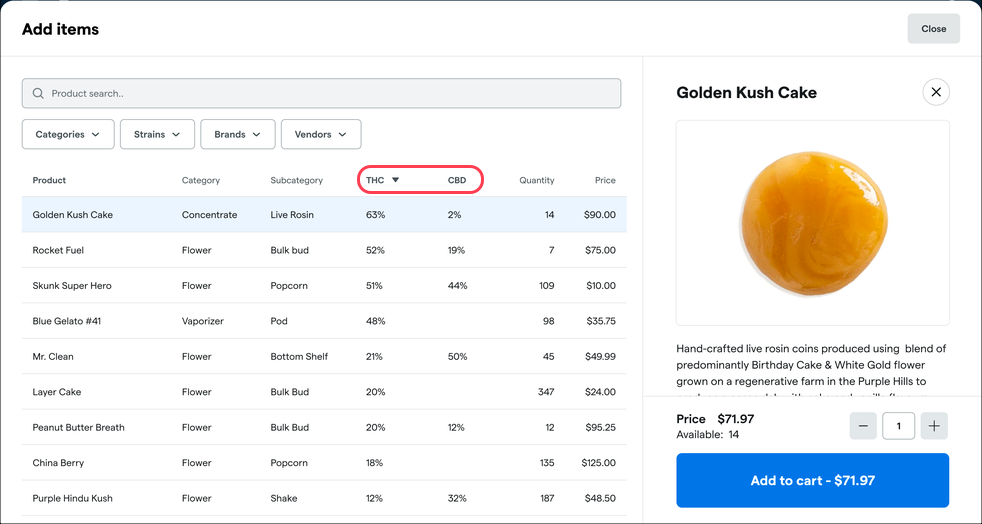Image resolution: width=982 pixels, height=524 pixels.
Task: Decrease quantity with minus button
Action: coord(863,426)
